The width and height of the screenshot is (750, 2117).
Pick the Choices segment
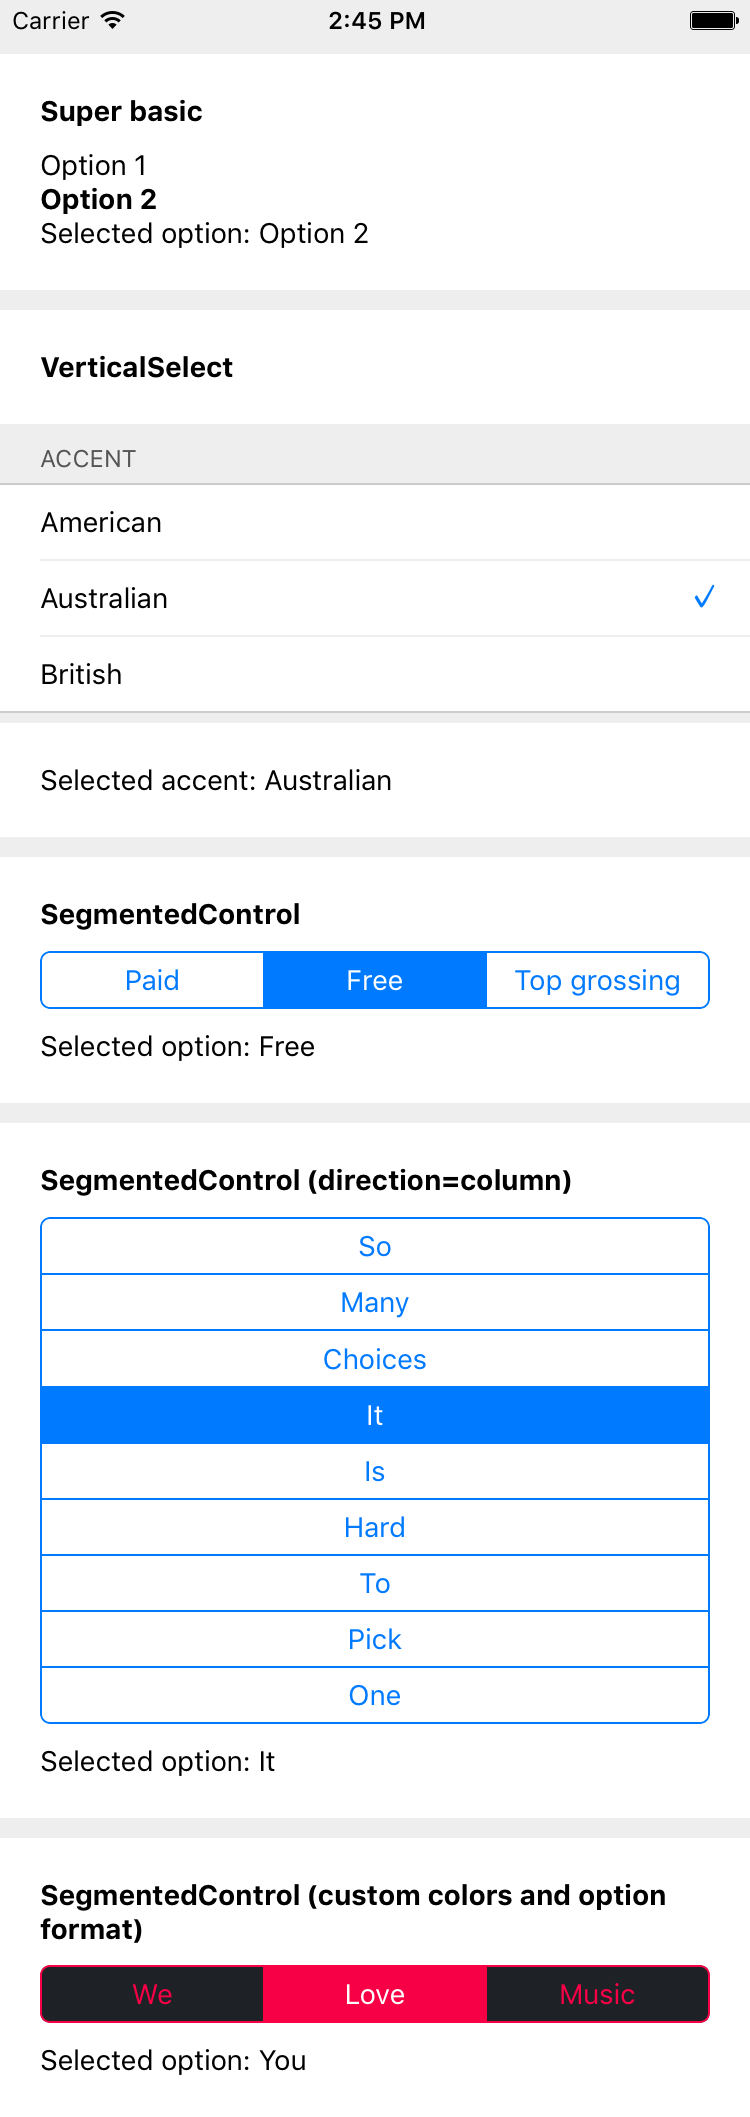pyautogui.click(x=375, y=1359)
